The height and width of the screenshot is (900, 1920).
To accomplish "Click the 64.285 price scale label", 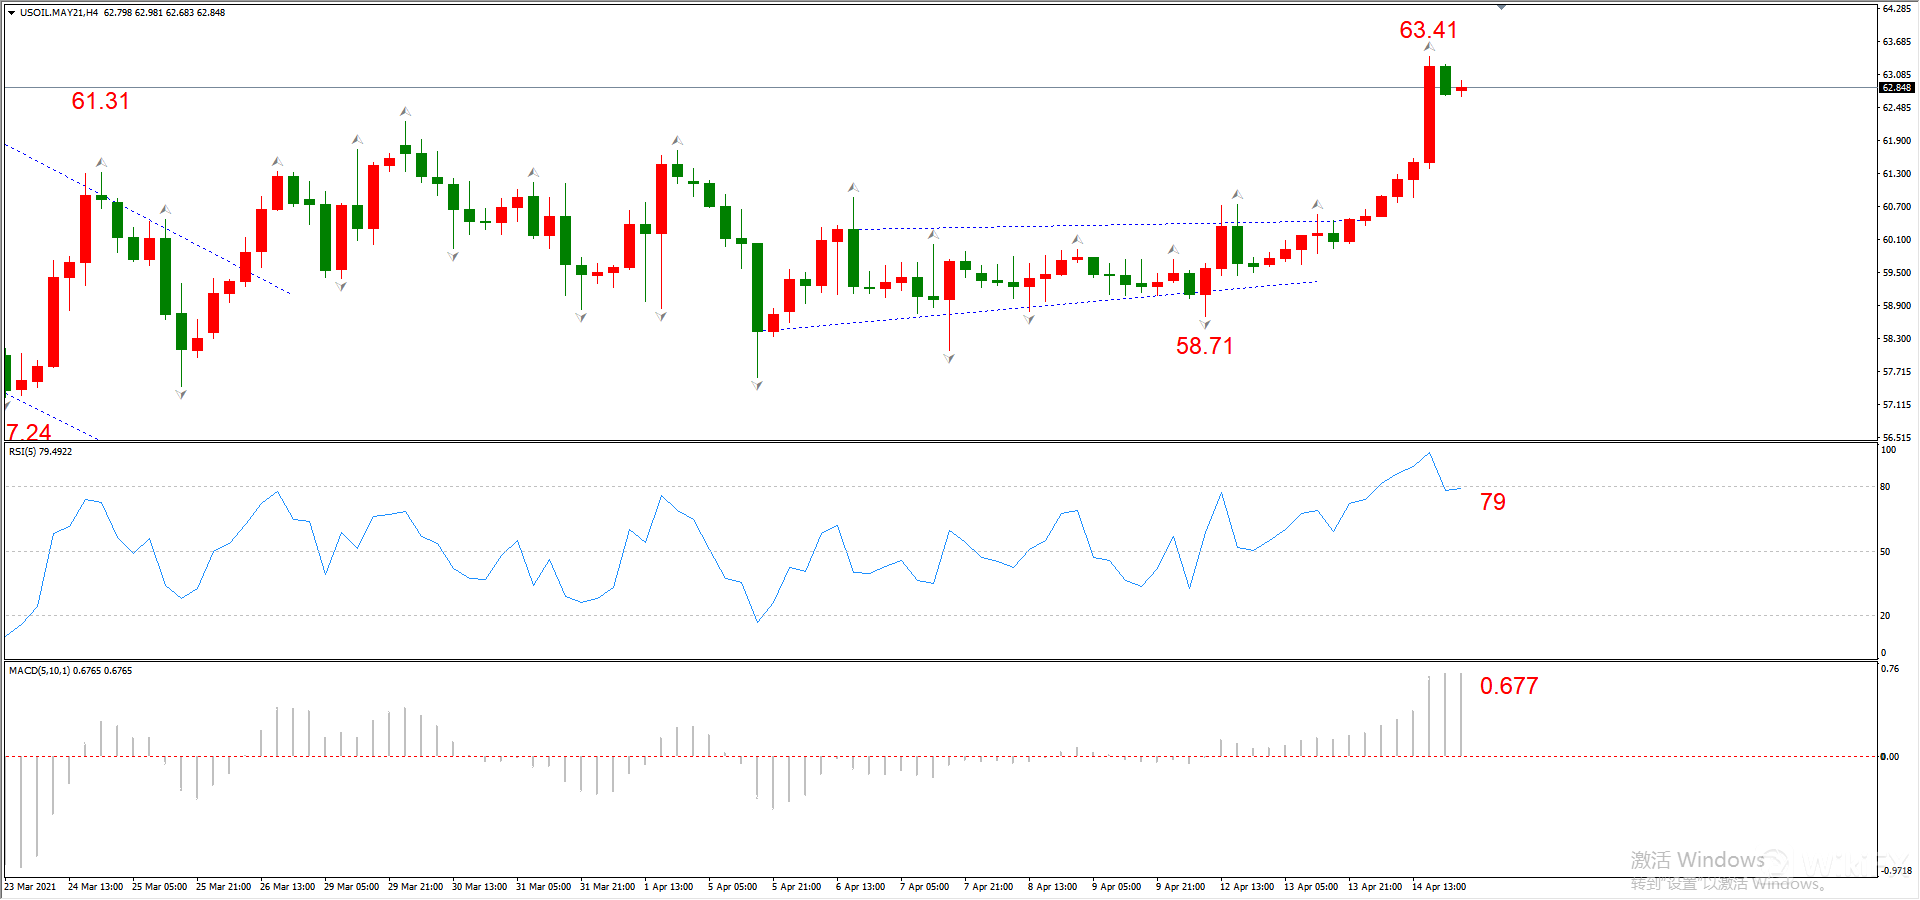I will pos(1896,9).
